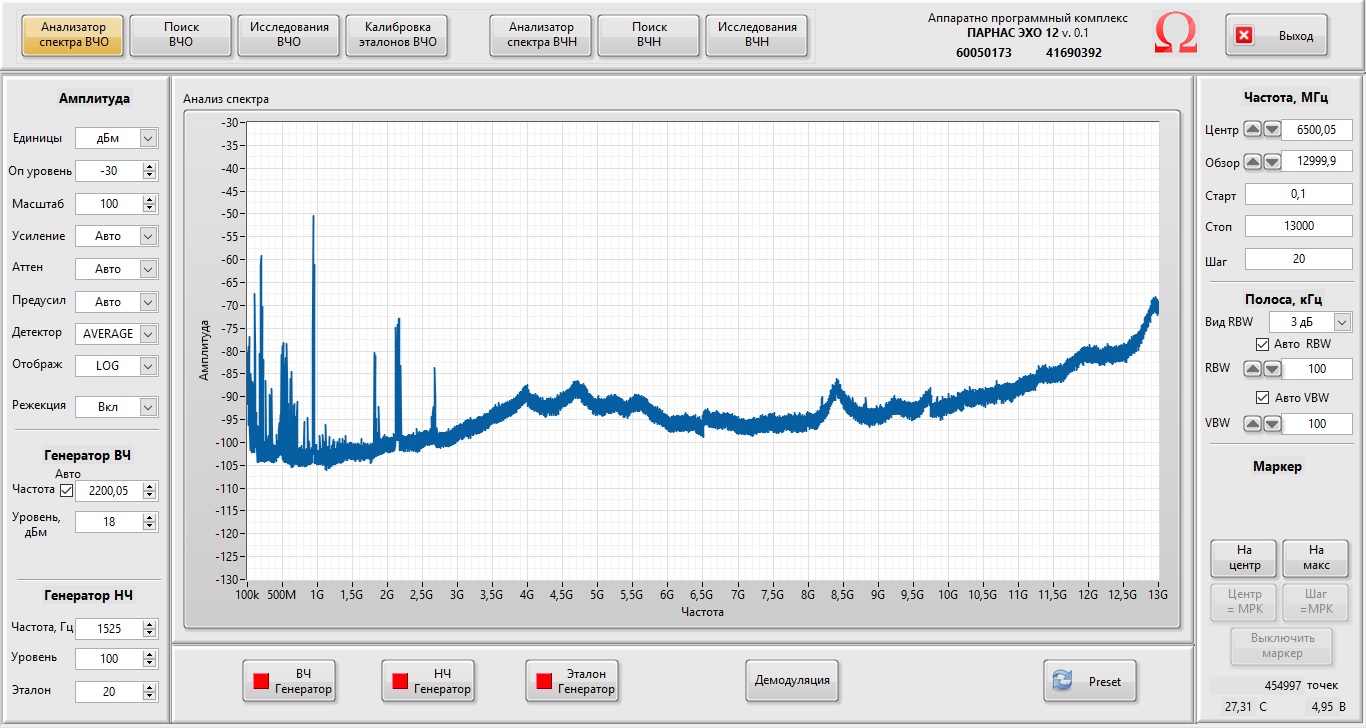This screenshot has height=728, width=1366.
Task: Toggle the Эталон Генератор button
Action: [x=573, y=681]
